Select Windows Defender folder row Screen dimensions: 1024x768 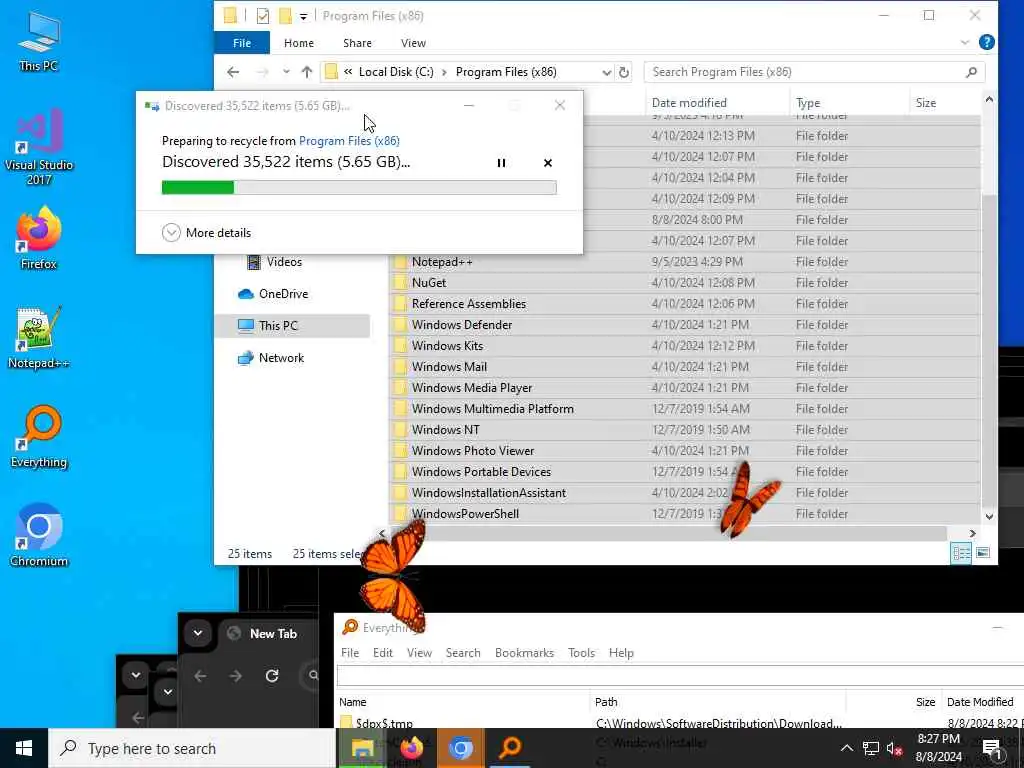click(x=684, y=325)
